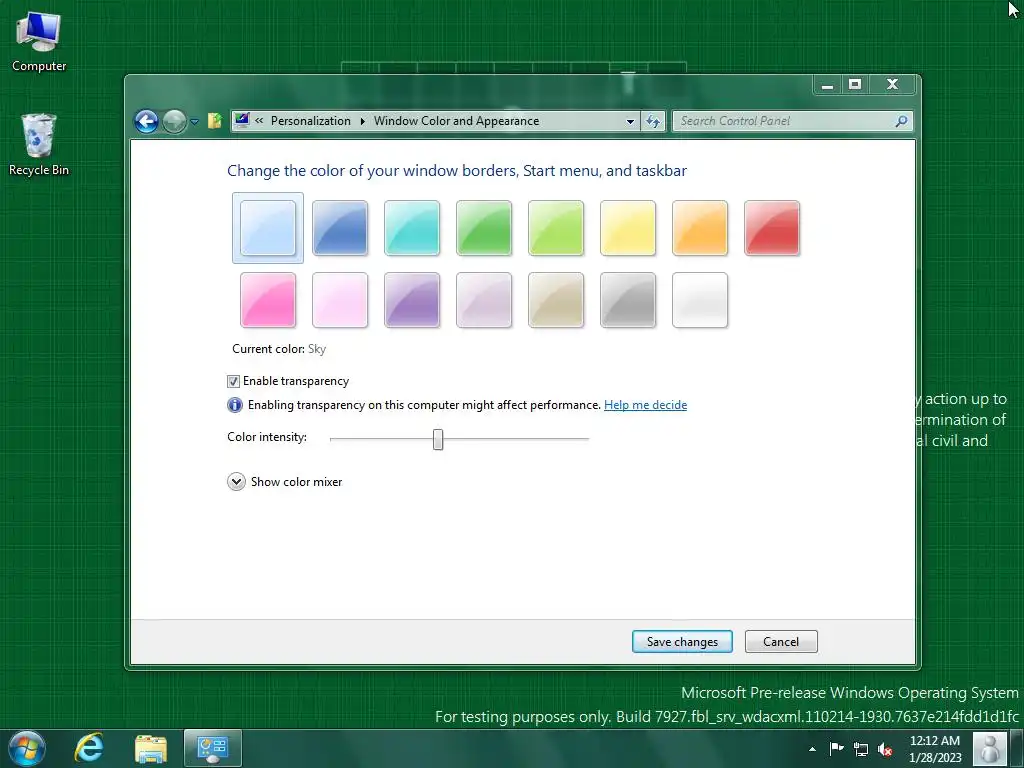Click the network tray icon
Screen dimensions: 1024x768
coord(861,749)
